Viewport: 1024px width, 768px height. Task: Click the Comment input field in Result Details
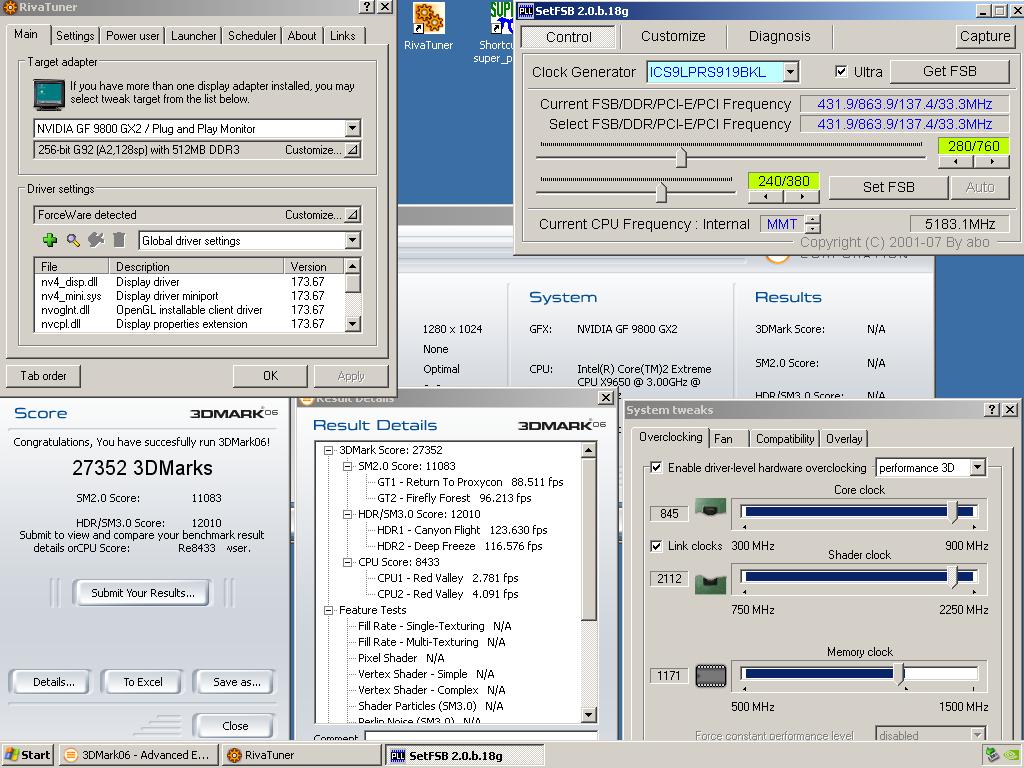[481, 736]
